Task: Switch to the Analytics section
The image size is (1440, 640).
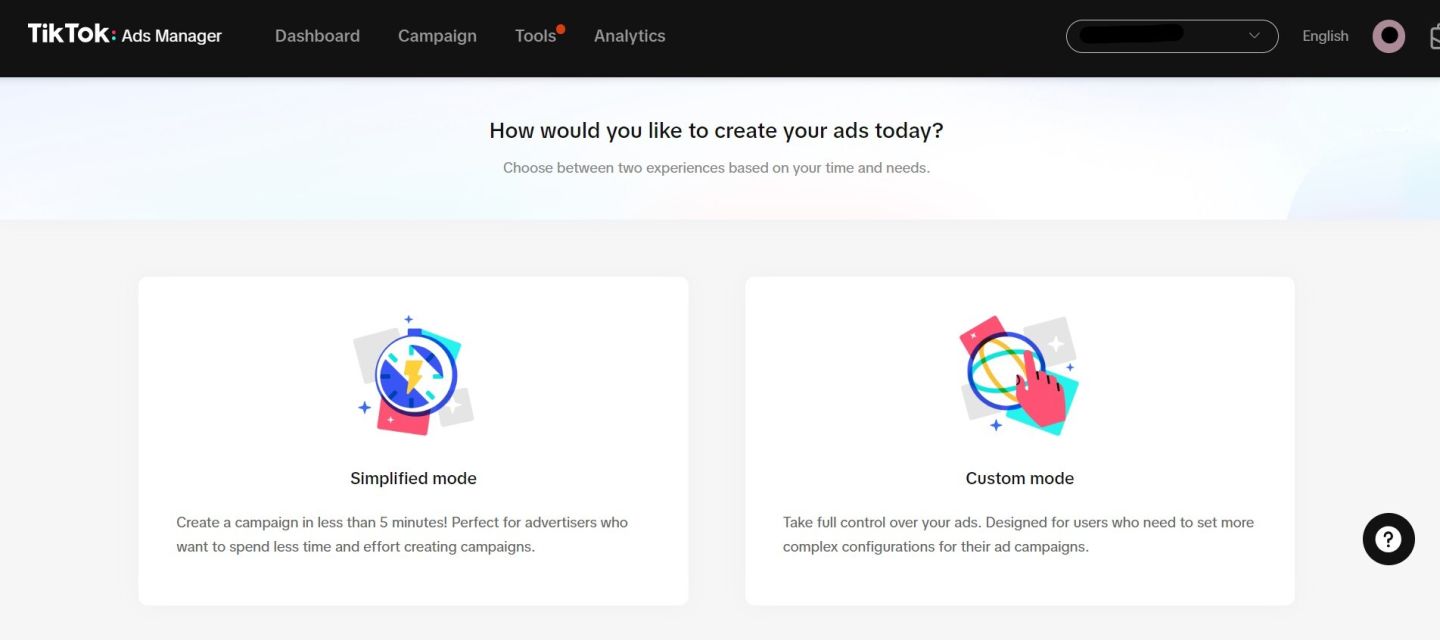Action: 629,36
